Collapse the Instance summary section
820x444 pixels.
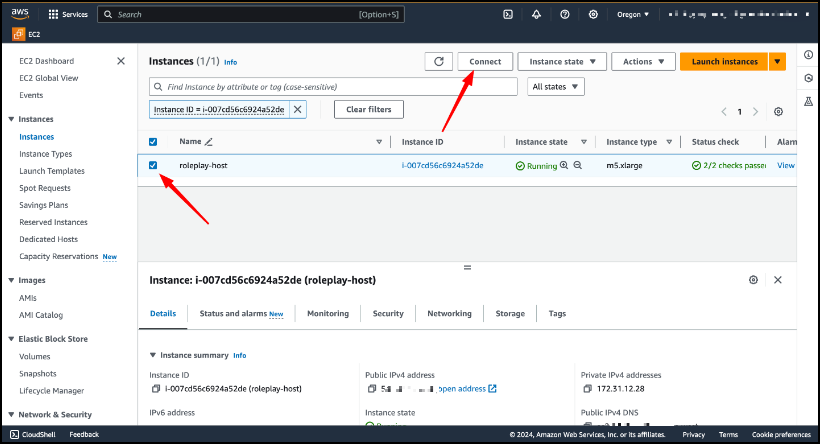(153, 355)
